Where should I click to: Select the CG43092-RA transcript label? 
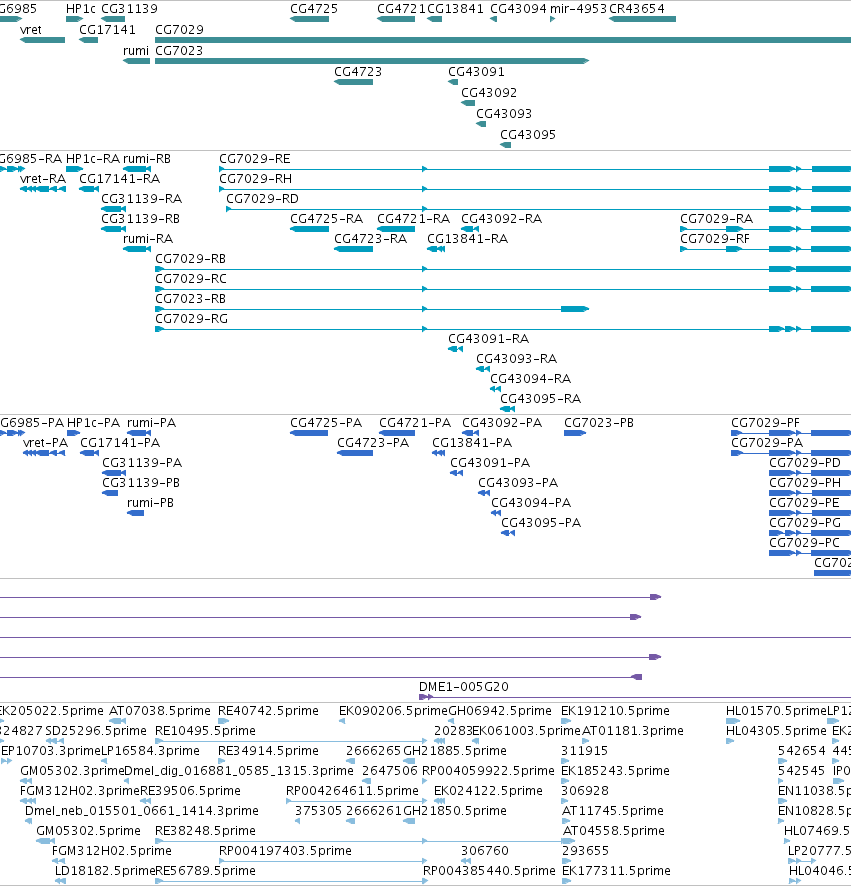click(502, 219)
